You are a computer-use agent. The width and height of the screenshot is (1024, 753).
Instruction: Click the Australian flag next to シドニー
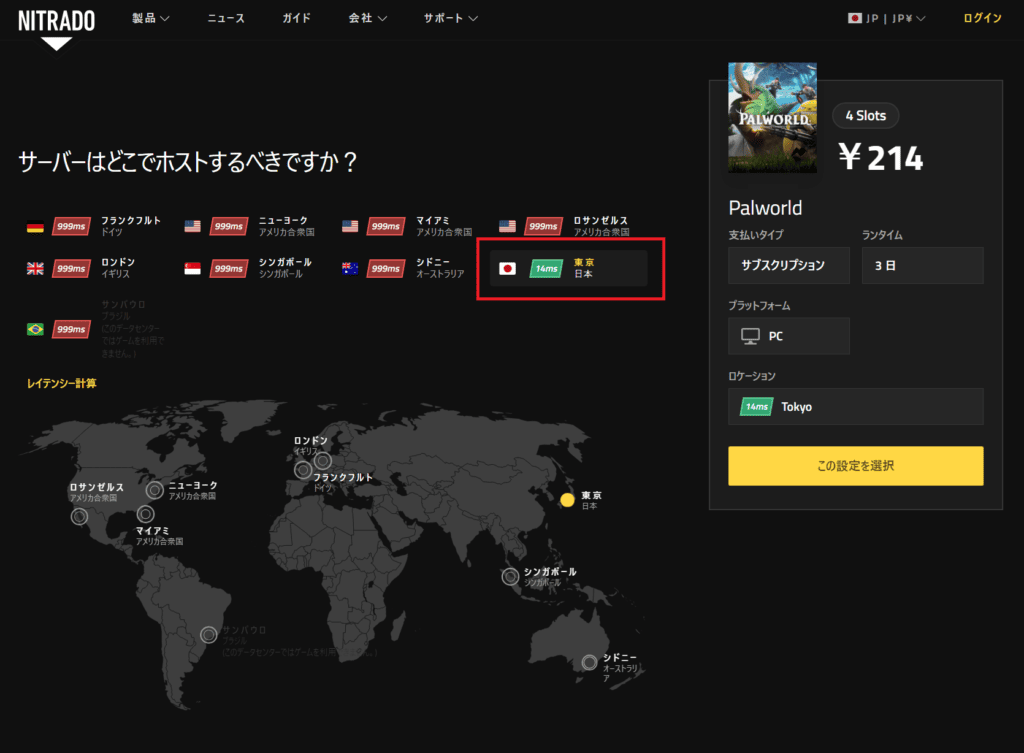[350, 268]
